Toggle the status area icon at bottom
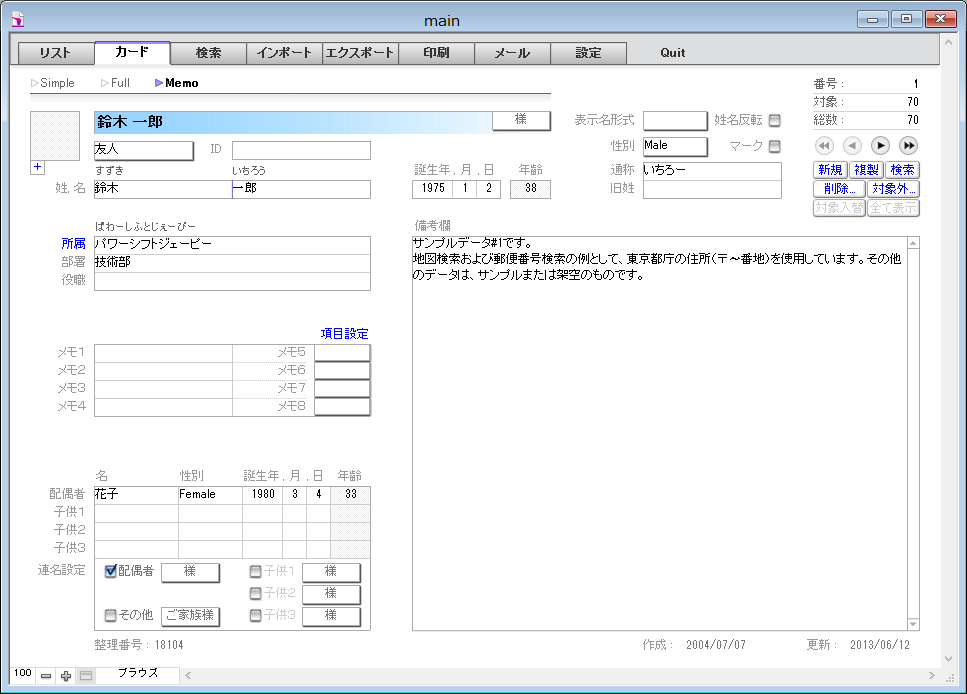Screen dimensions: 967x694 tap(86, 676)
